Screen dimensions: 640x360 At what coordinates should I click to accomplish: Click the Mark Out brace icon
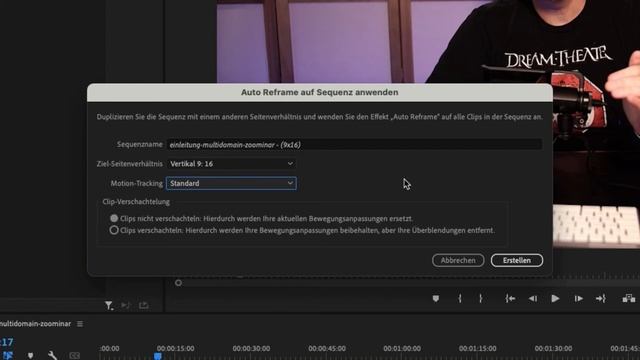481,299
